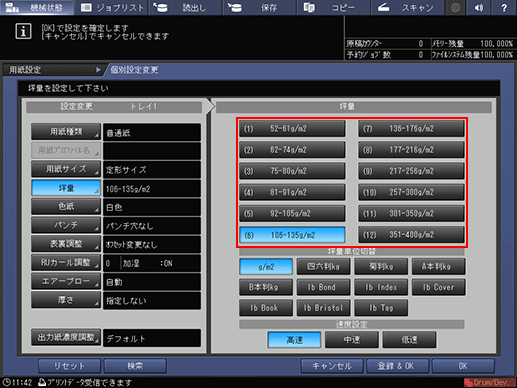Click the リセット reset button

click(x=69, y=366)
